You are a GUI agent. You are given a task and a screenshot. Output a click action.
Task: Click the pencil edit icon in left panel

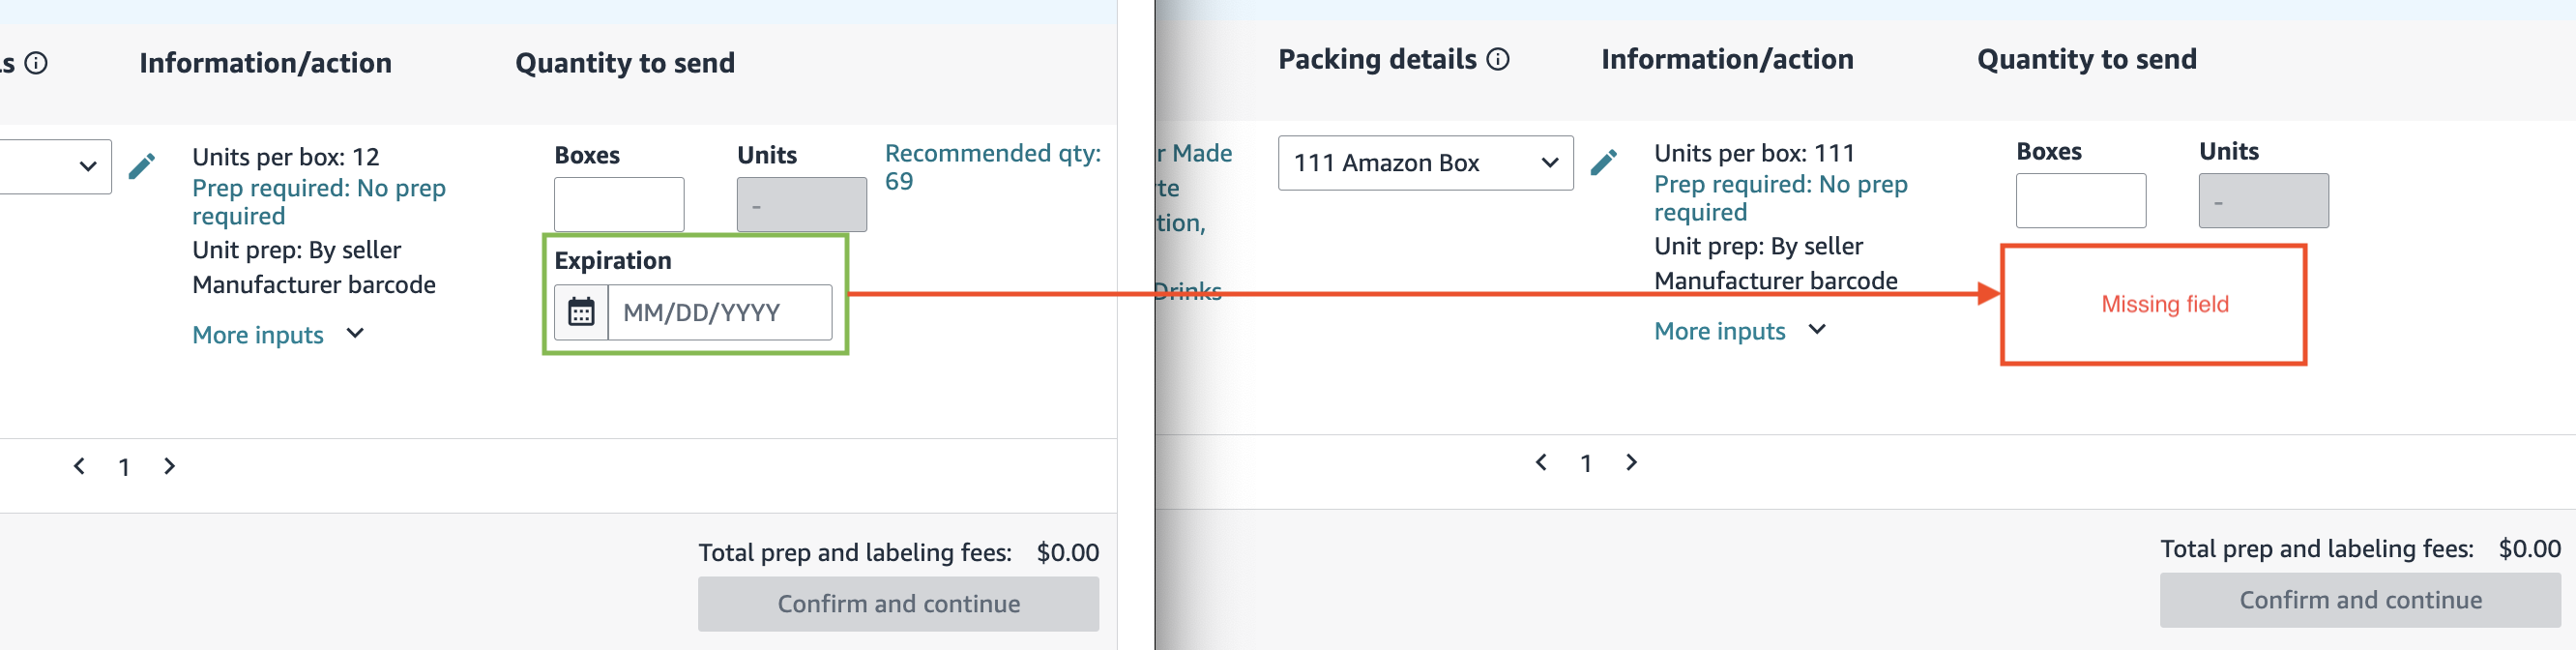pyautogui.click(x=142, y=166)
